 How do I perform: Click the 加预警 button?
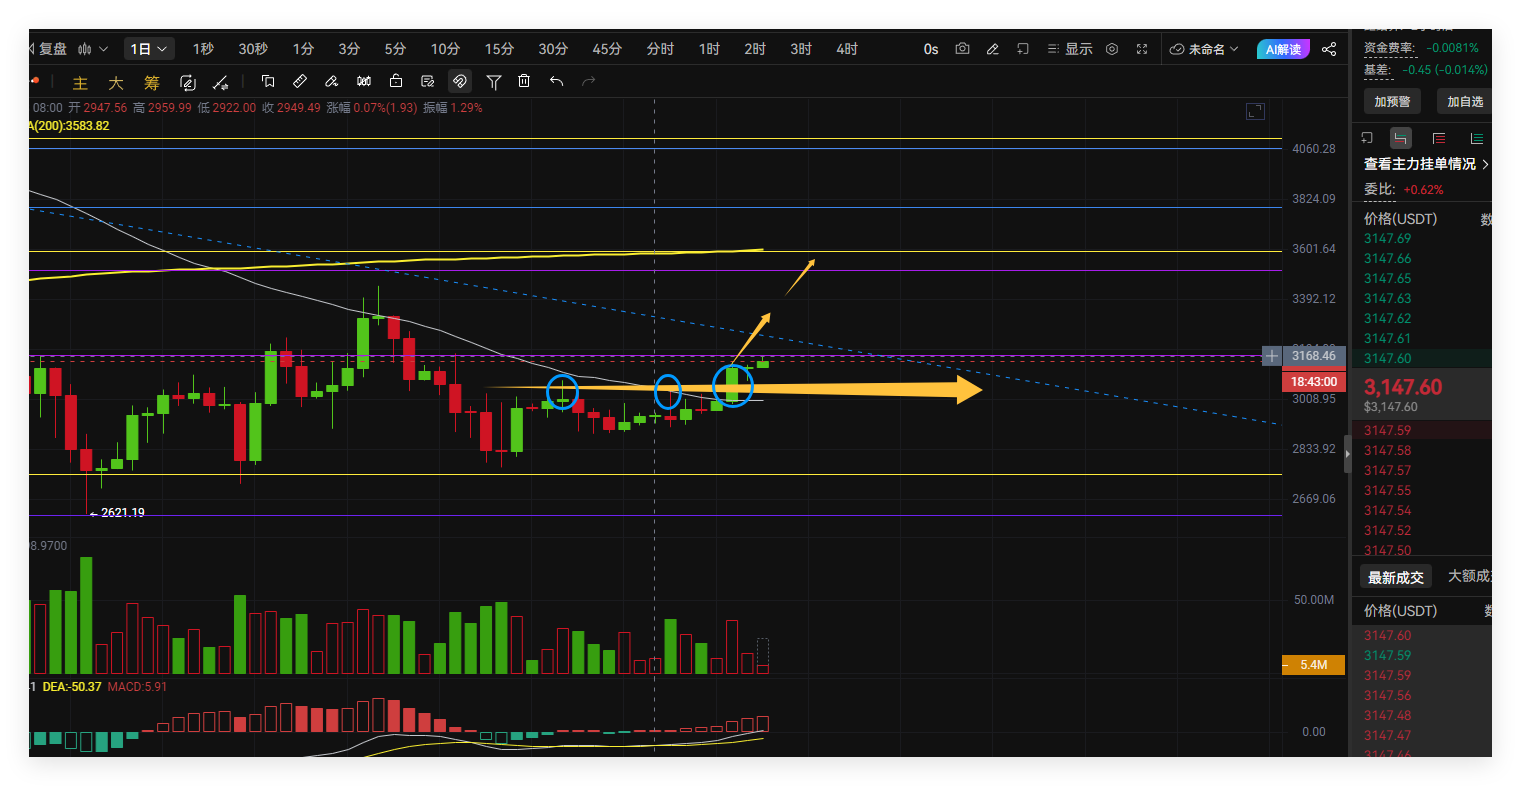[1392, 101]
